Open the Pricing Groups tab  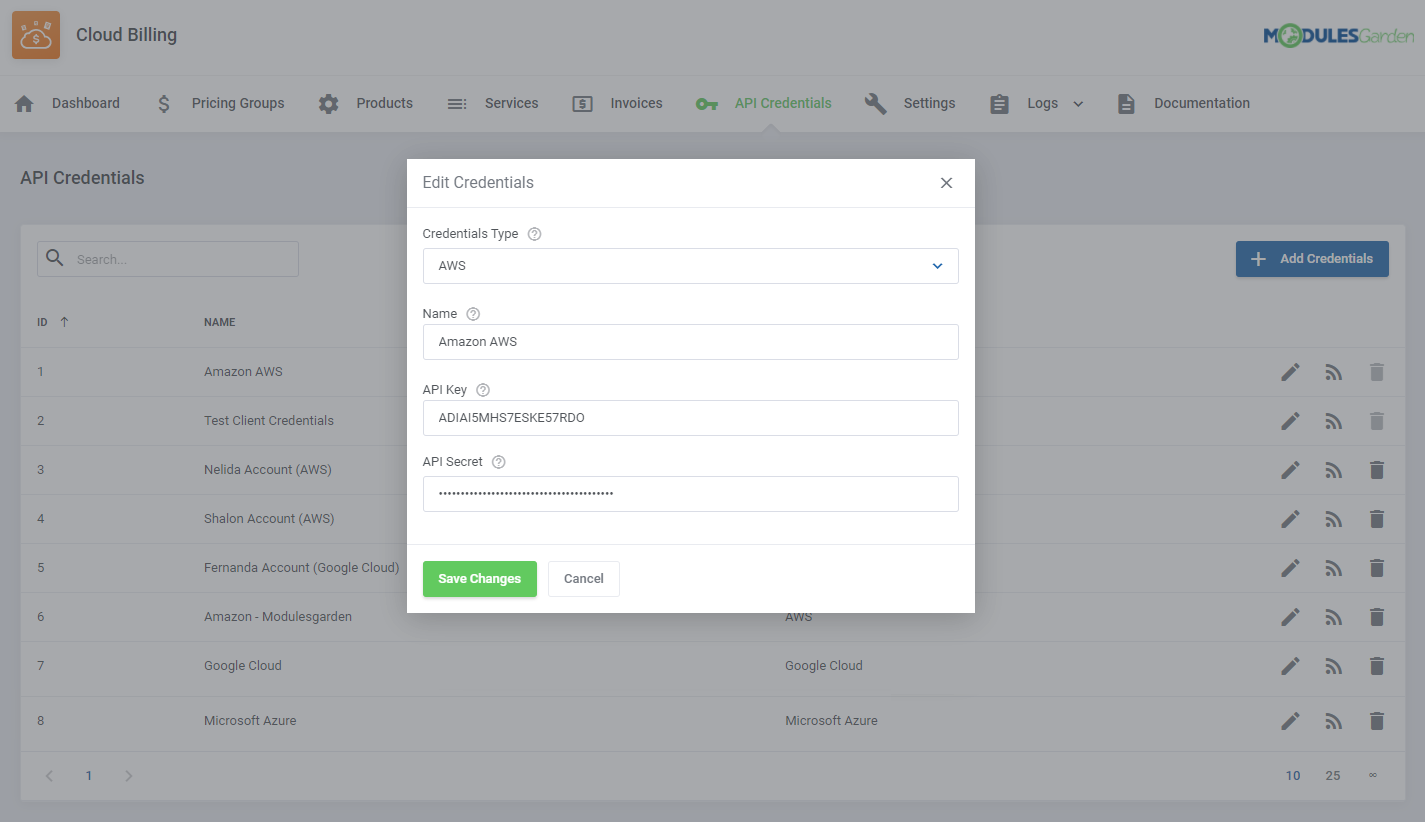[221, 103]
